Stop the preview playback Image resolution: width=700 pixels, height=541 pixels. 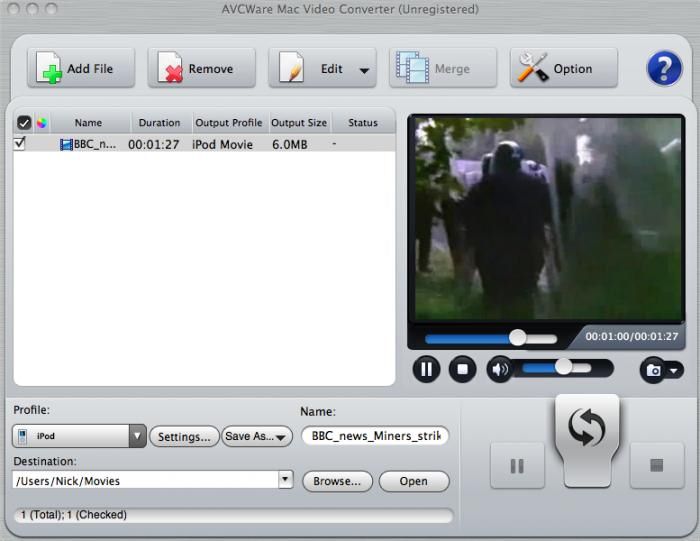point(462,369)
